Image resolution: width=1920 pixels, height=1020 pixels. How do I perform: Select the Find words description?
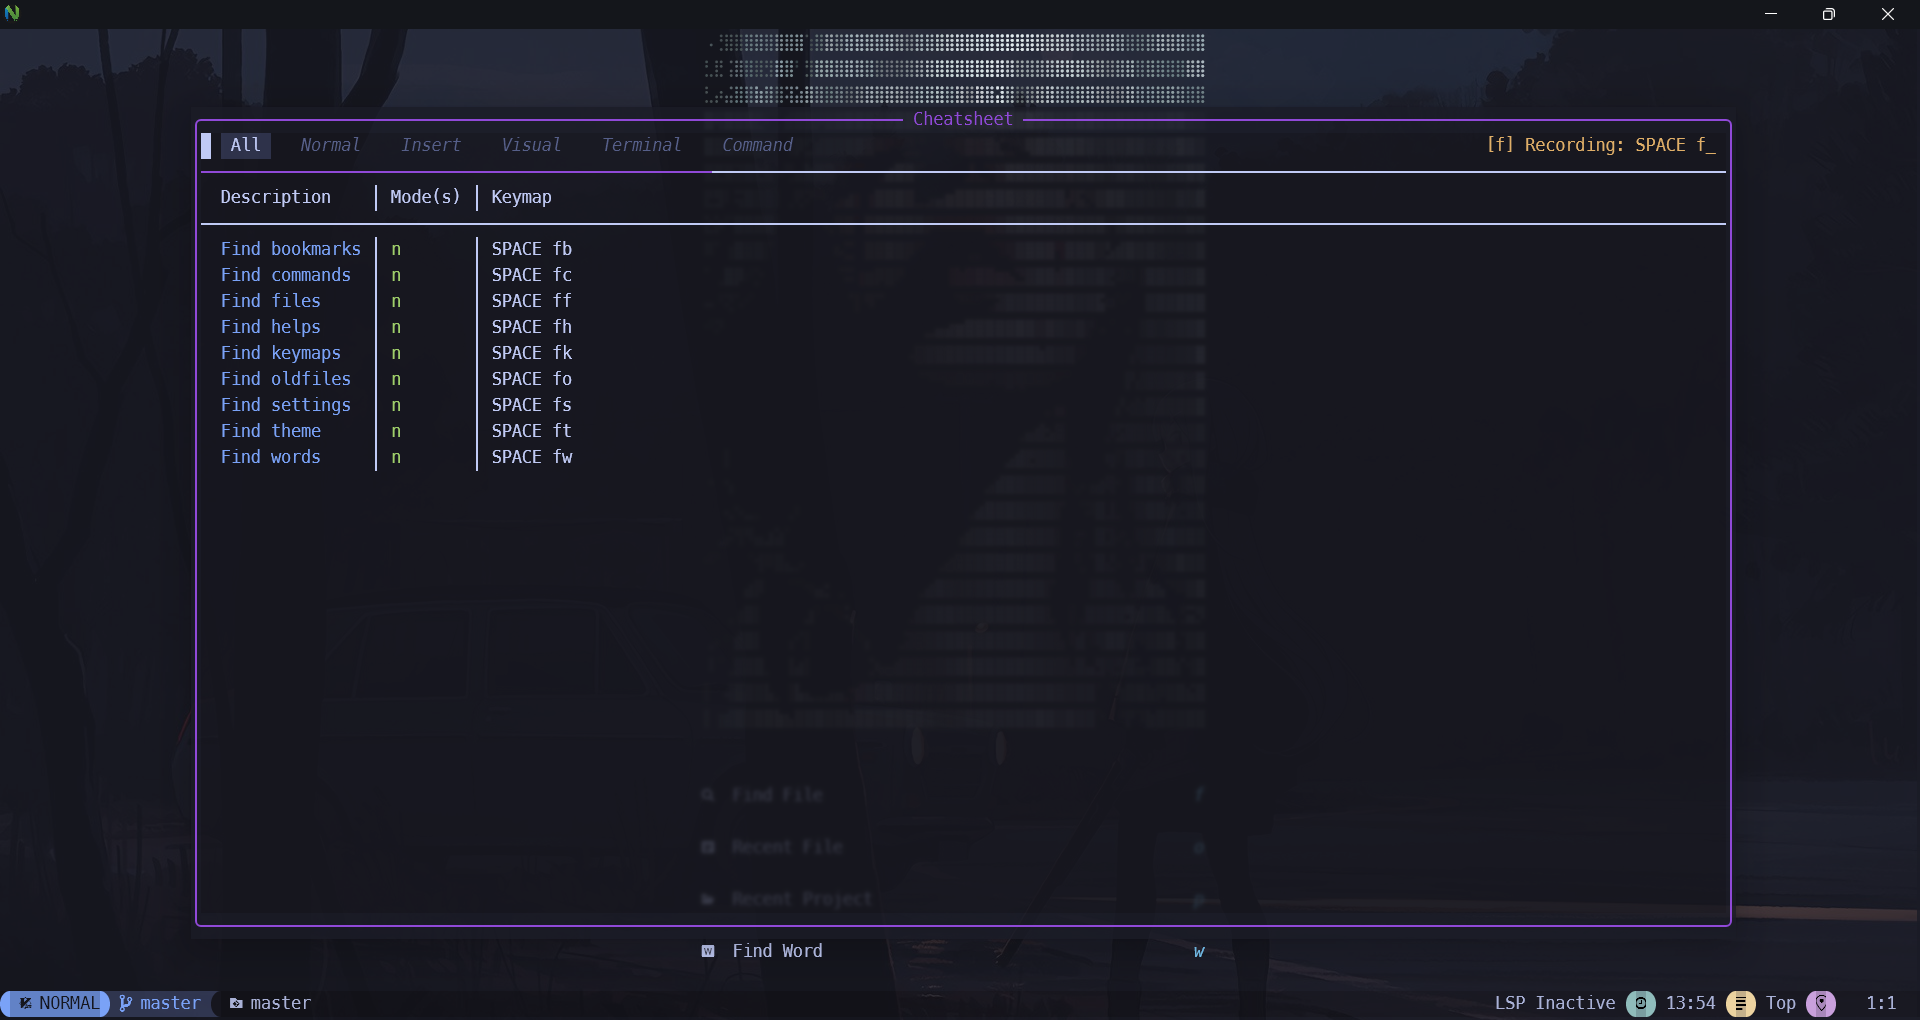point(271,457)
